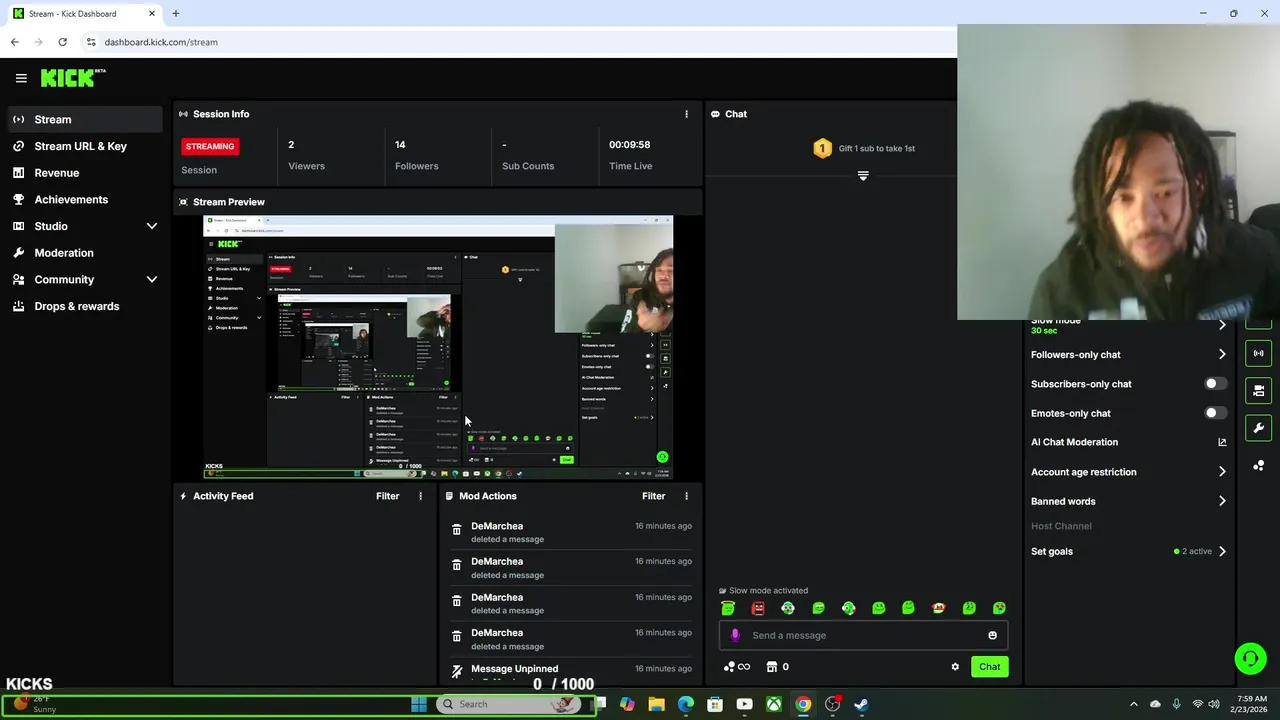
Task: Open Stream URL & Key page
Action: 84,146
